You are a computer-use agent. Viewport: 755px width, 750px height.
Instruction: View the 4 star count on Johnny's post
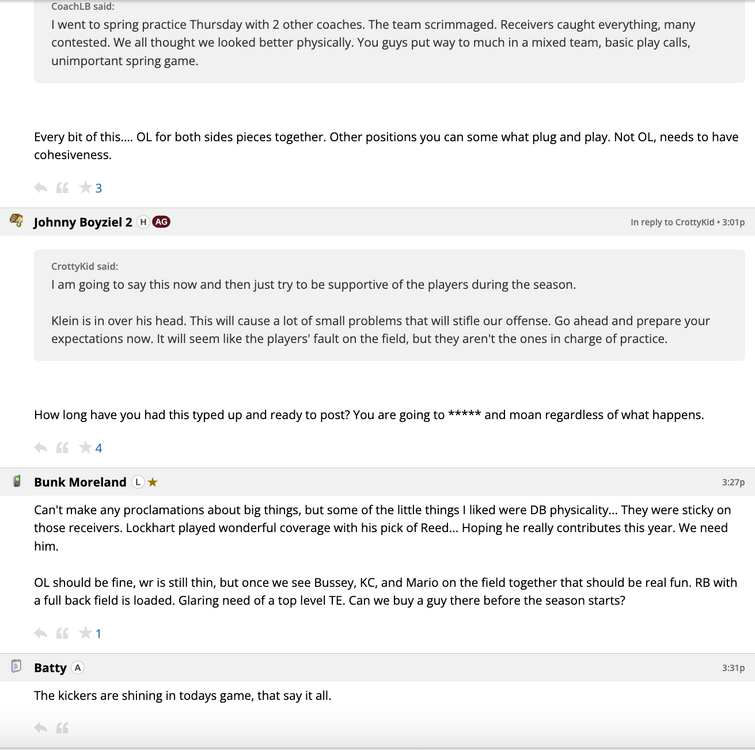click(99, 448)
